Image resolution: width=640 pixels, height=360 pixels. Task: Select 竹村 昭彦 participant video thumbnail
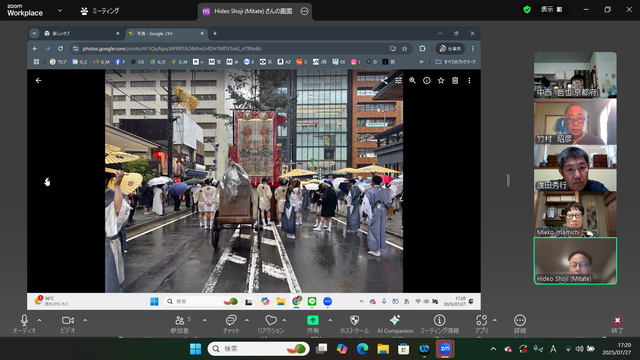[575, 122]
